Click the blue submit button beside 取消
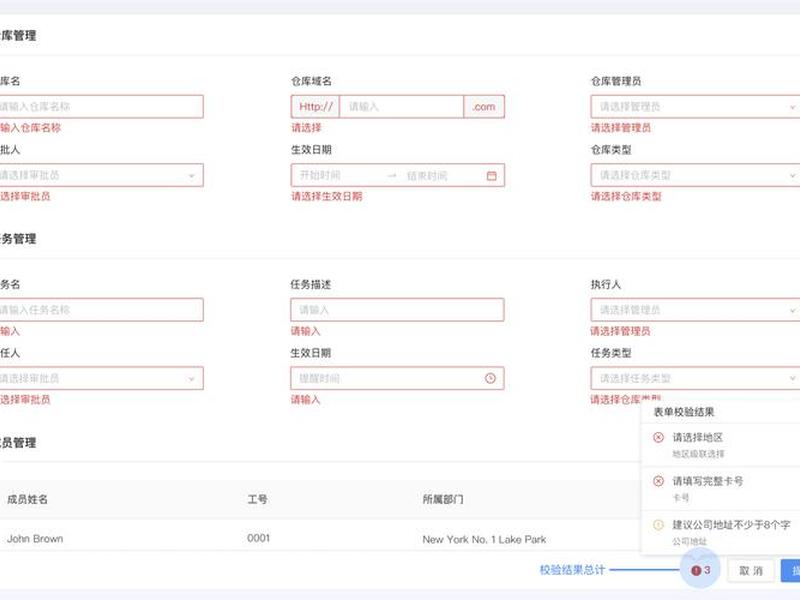800x600 pixels. point(791,570)
